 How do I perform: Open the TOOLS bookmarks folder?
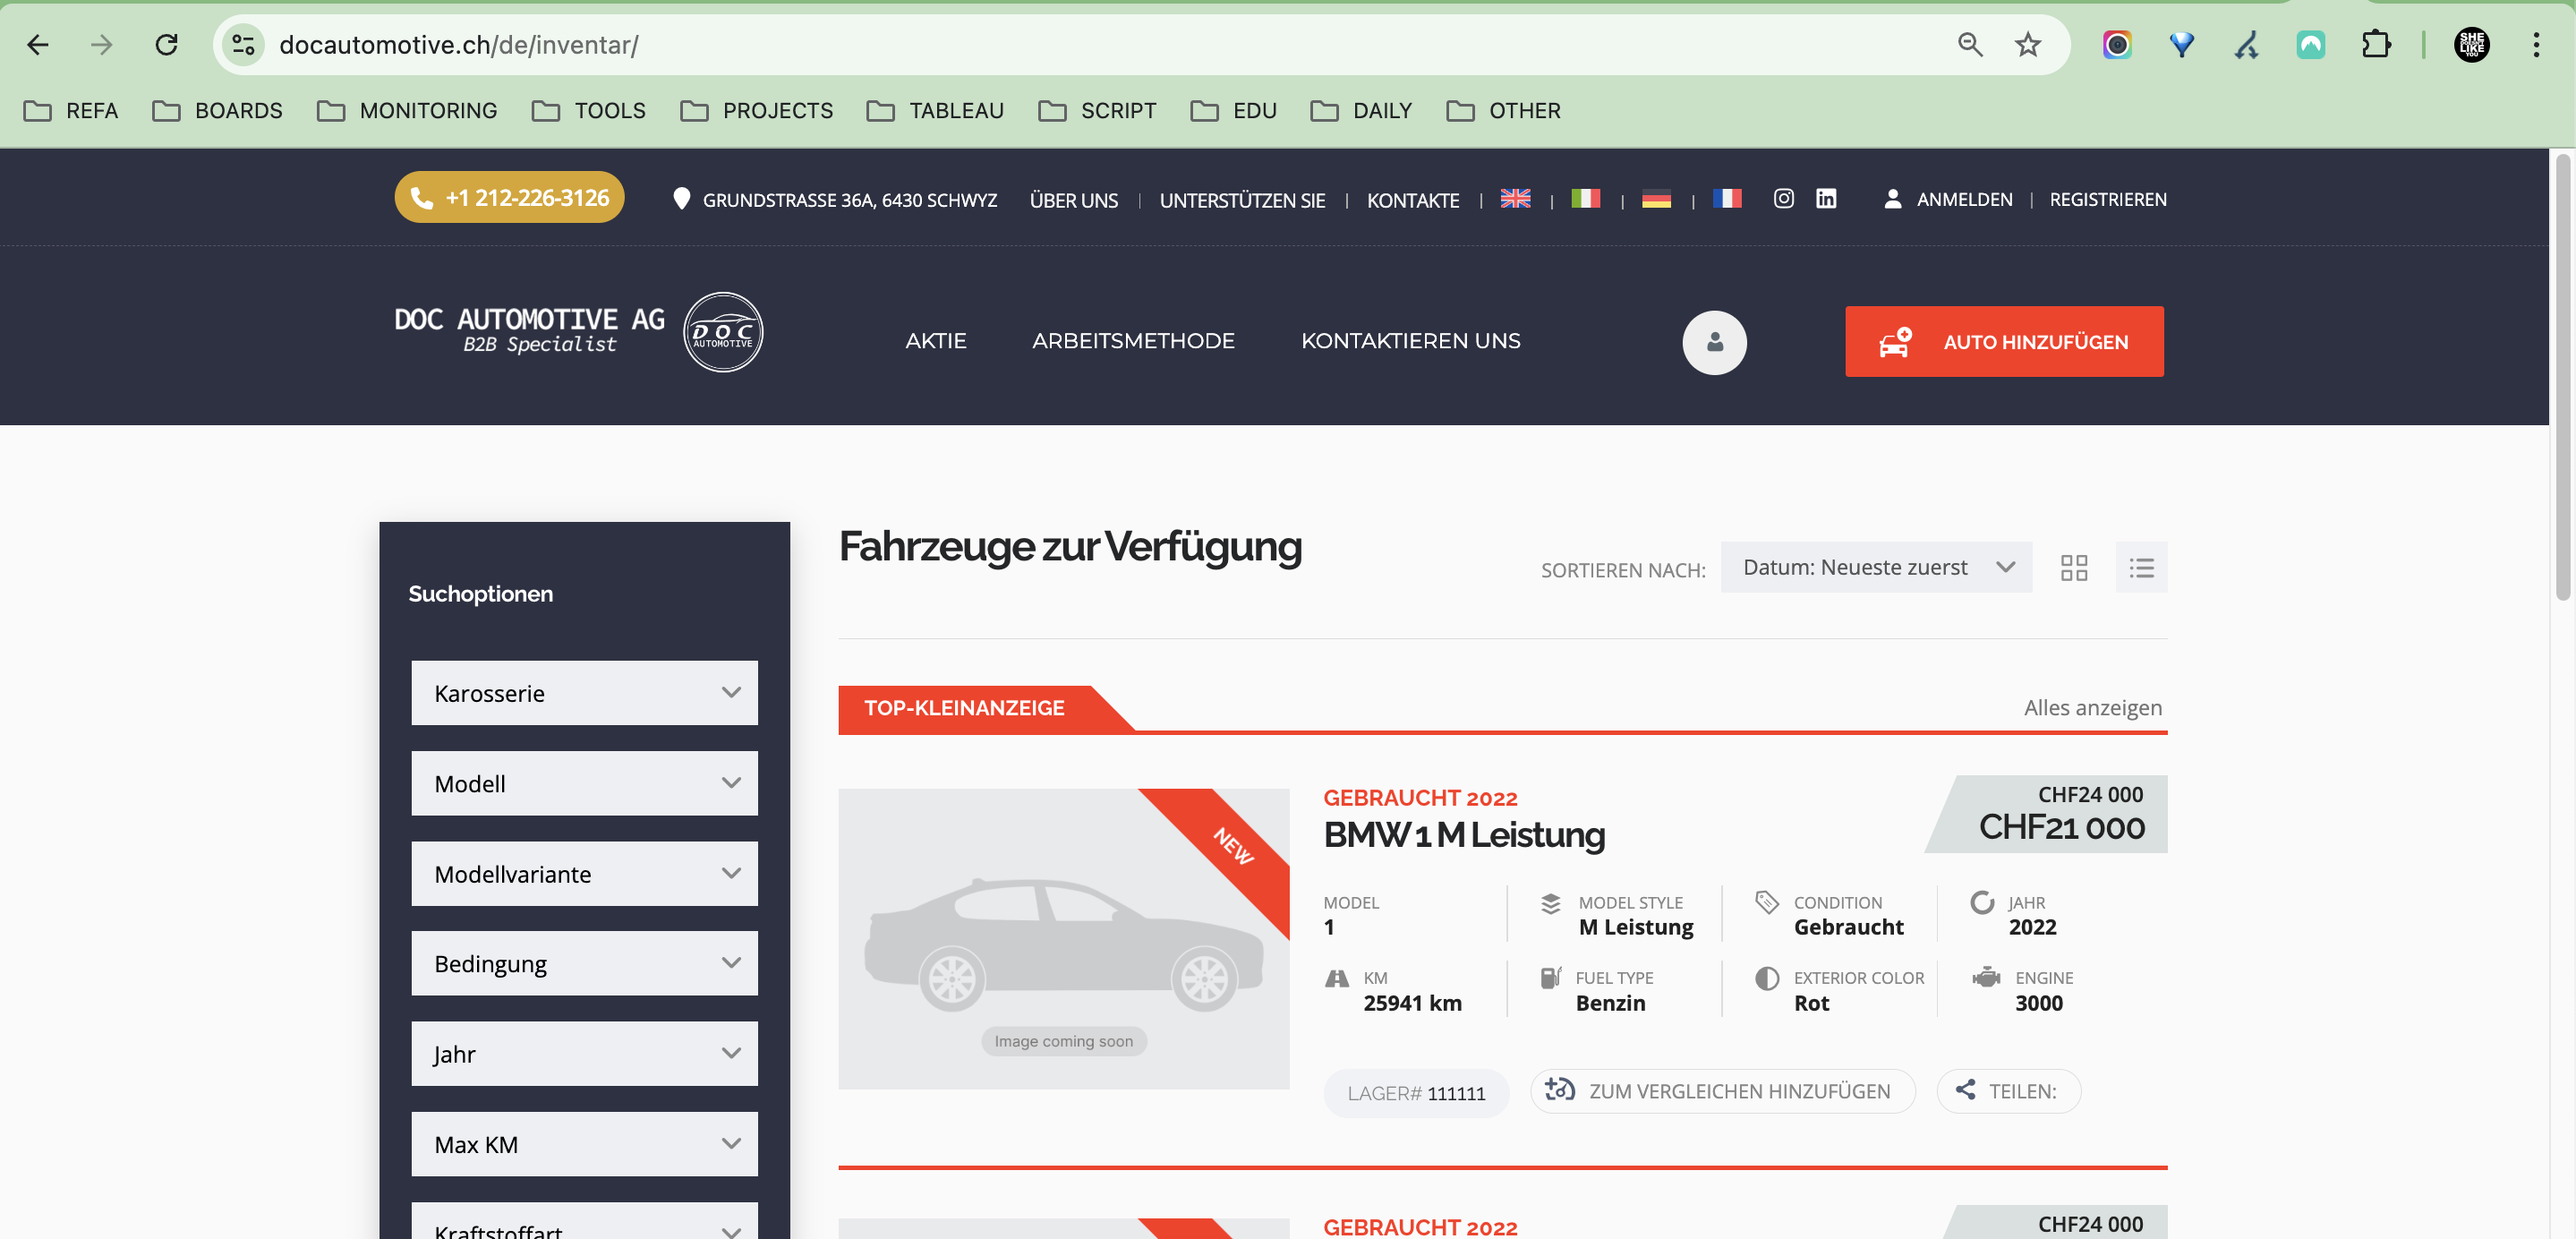point(589,111)
